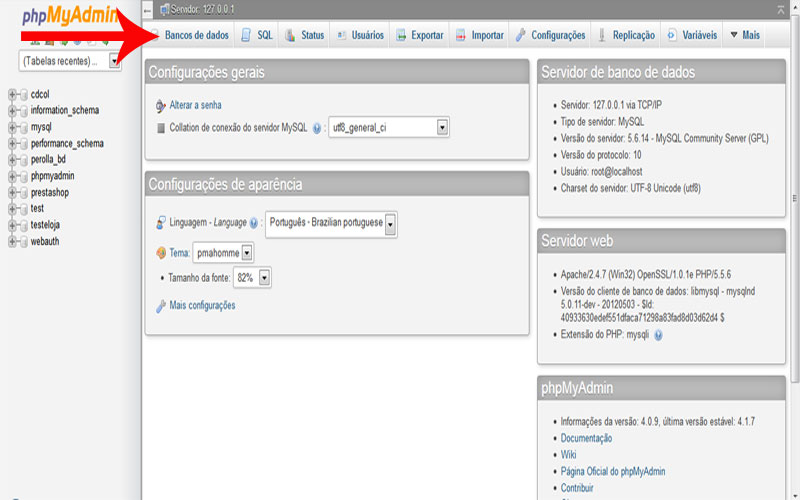Select the test database
This screenshot has height=500, width=800.
(x=37, y=209)
